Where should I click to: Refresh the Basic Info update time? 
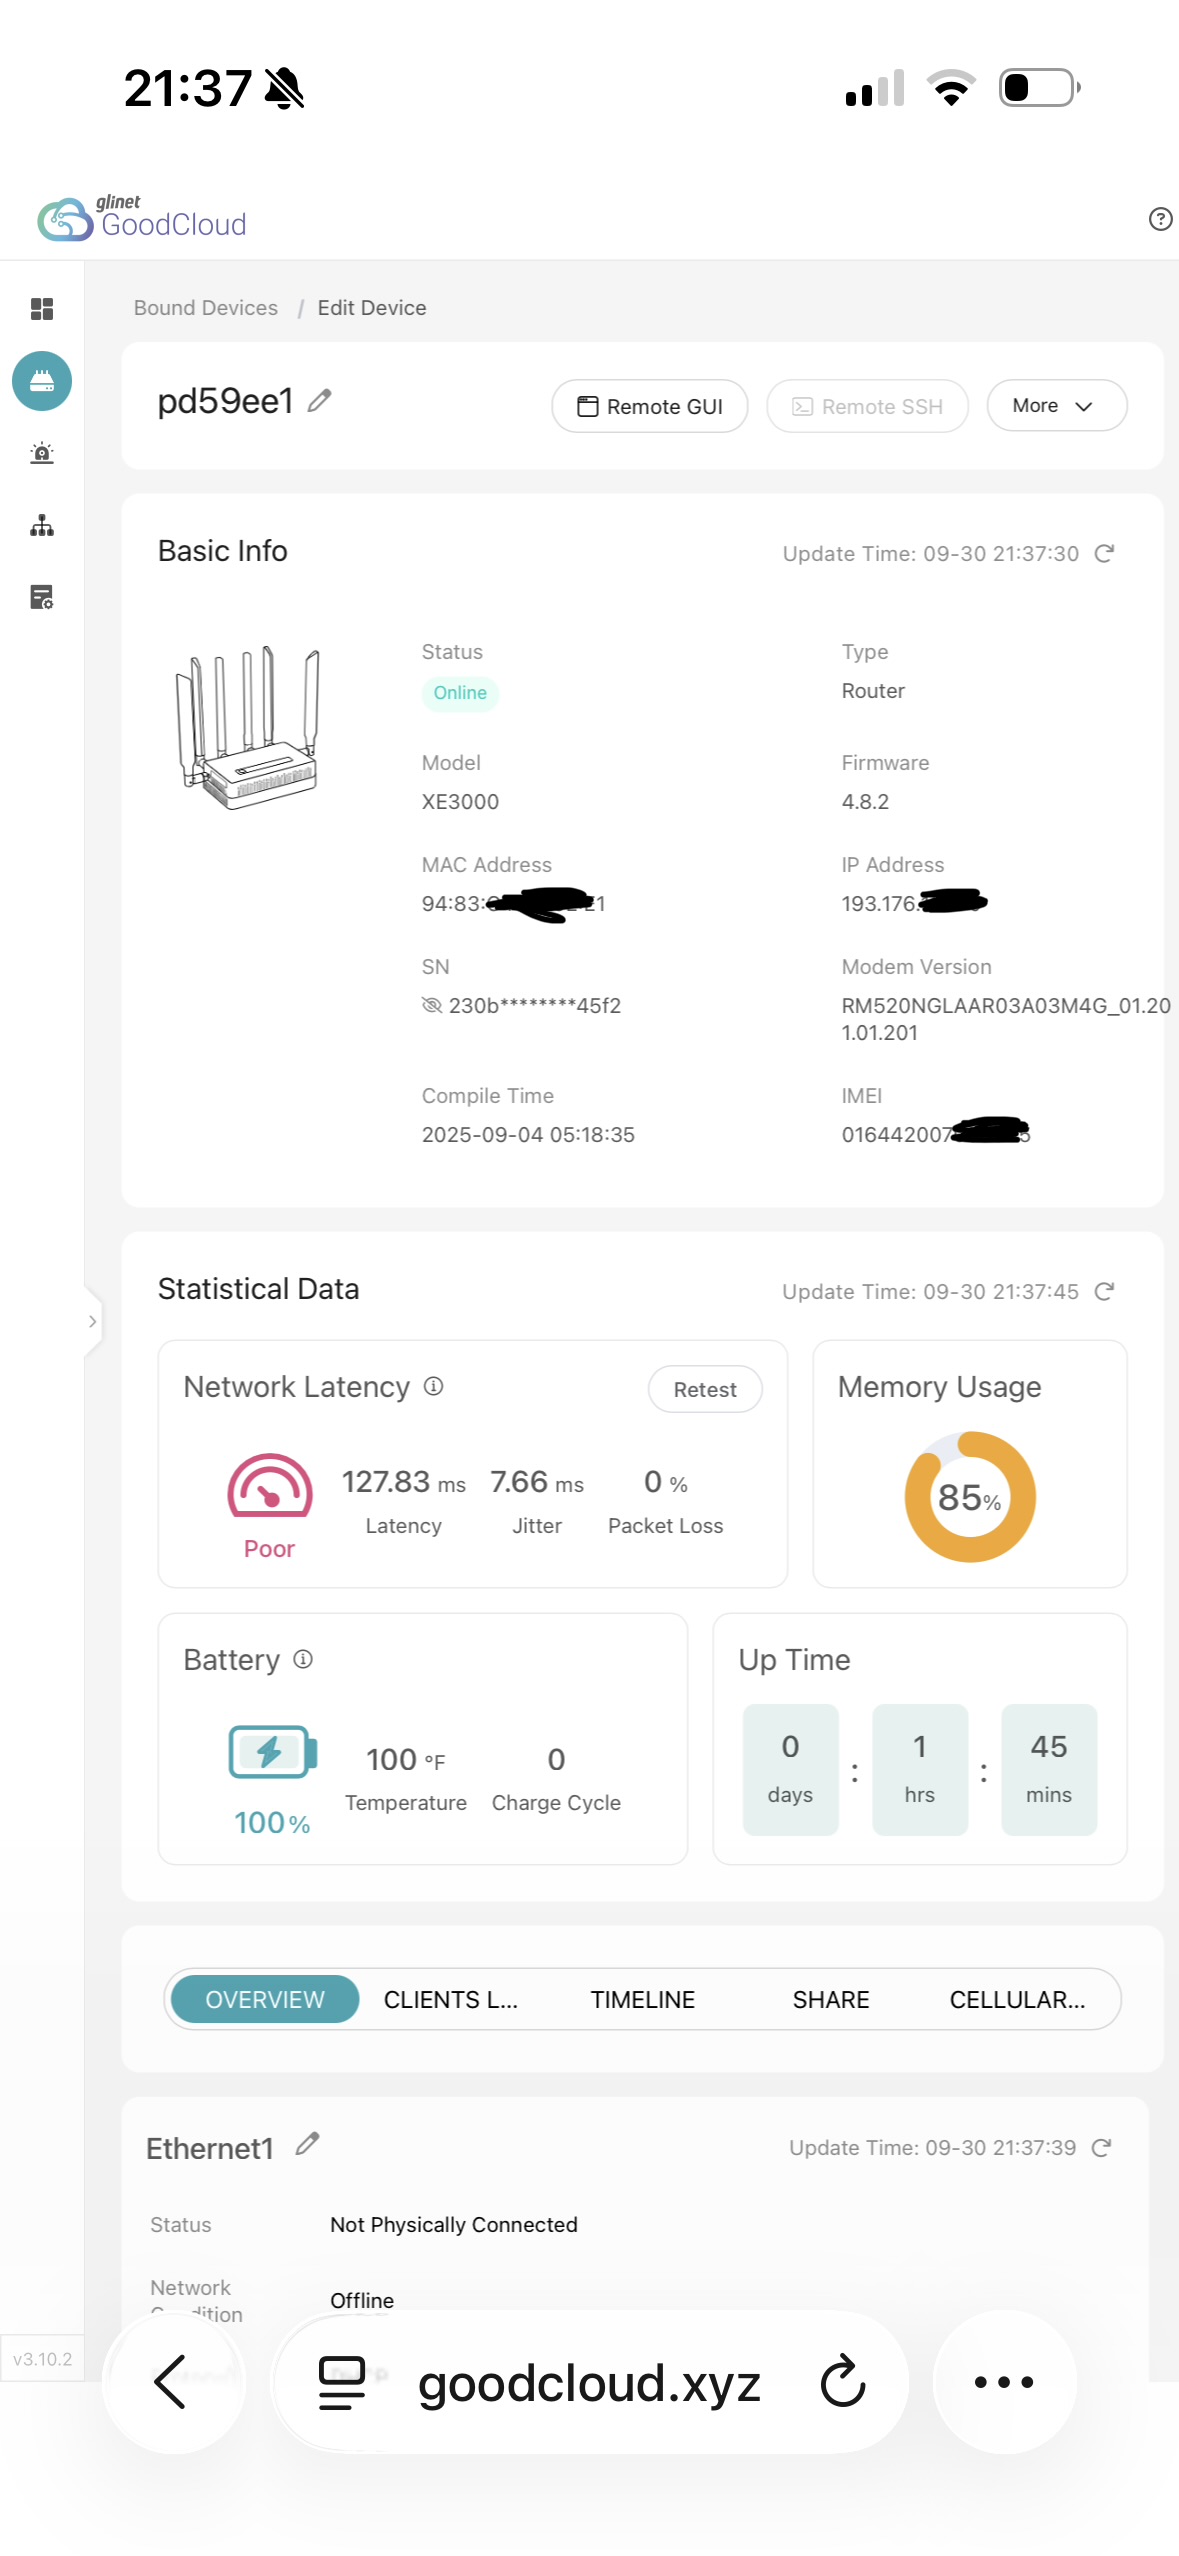coord(1104,554)
